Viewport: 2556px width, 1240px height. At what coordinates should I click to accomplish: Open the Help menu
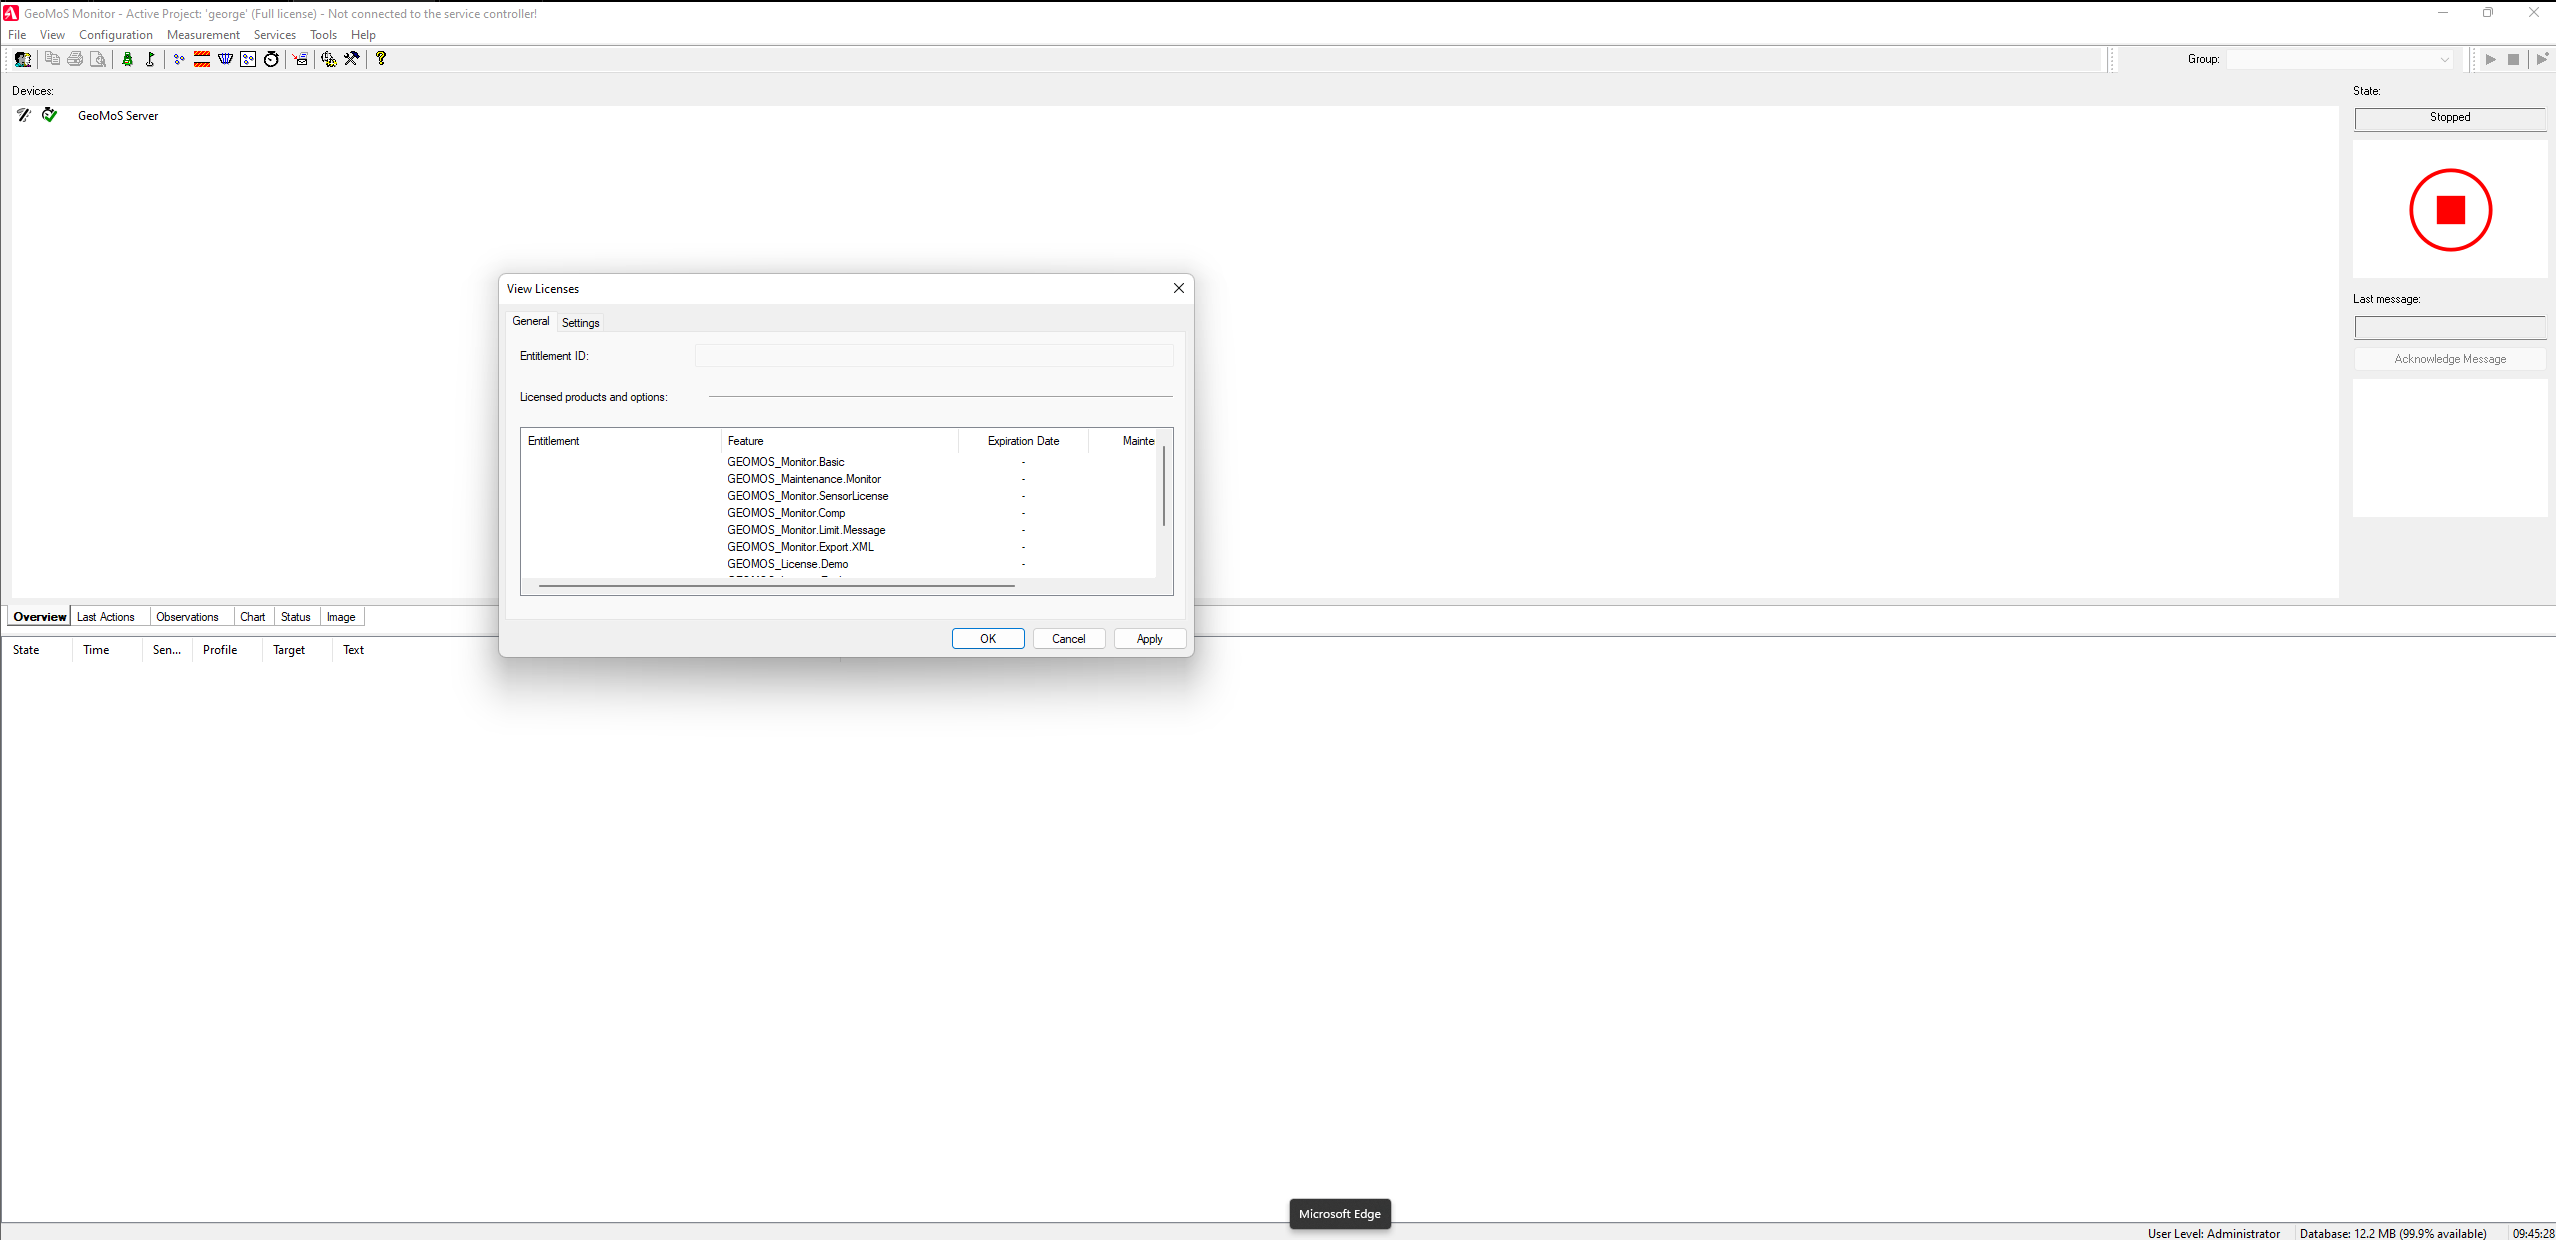click(363, 34)
